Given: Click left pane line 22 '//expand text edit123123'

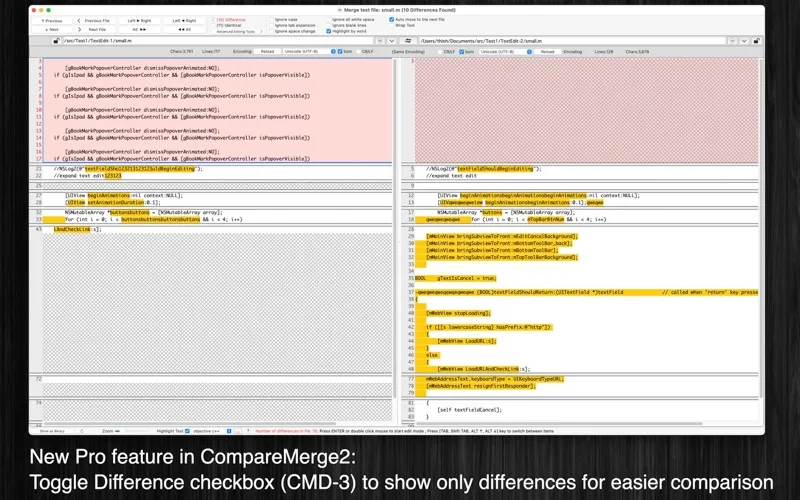Looking at the screenshot, I should point(87,176).
